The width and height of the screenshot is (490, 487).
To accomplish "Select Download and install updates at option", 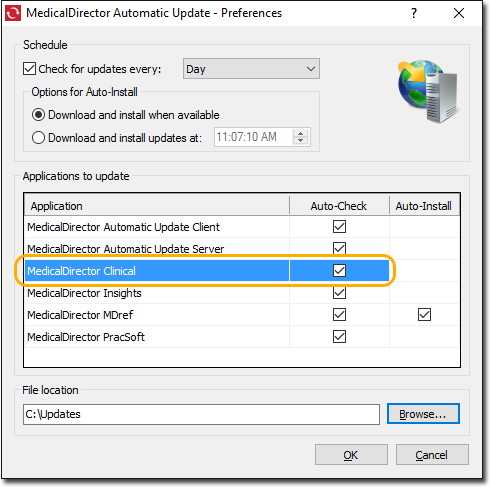I will 38,138.
